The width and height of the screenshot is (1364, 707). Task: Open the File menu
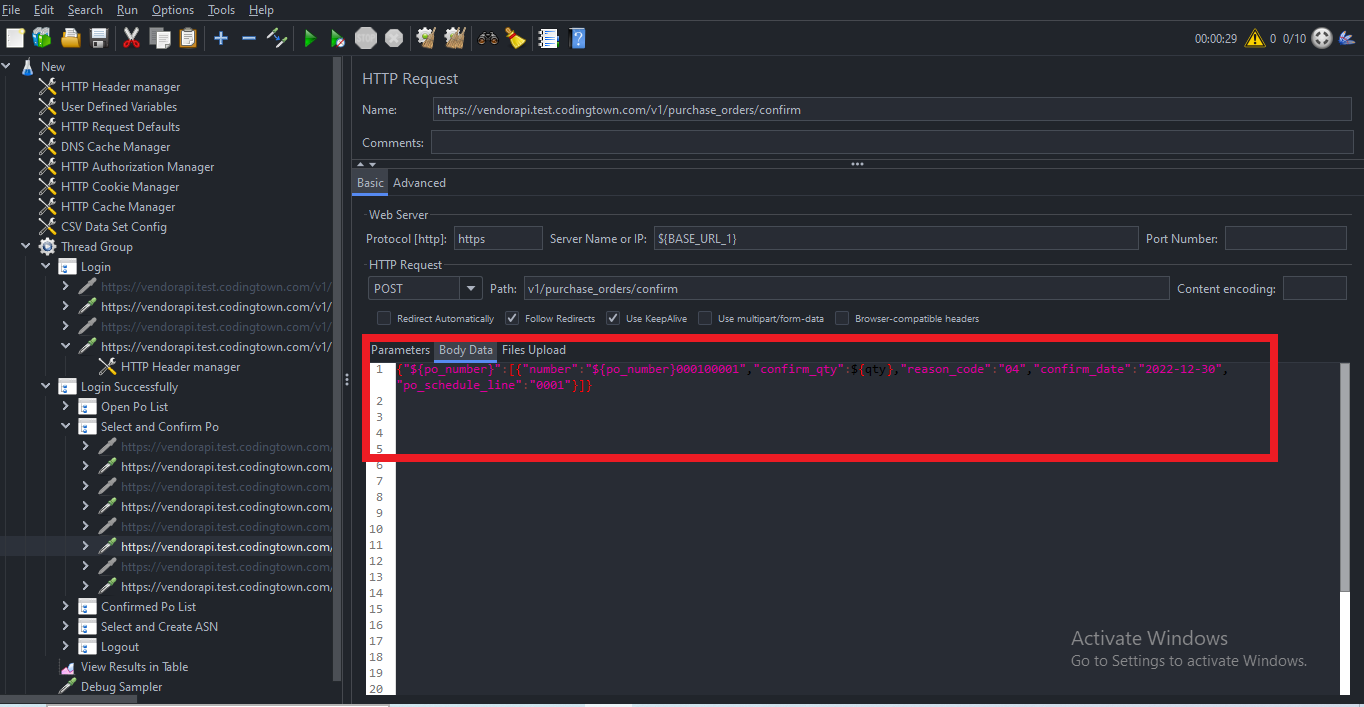tap(11, 10)
